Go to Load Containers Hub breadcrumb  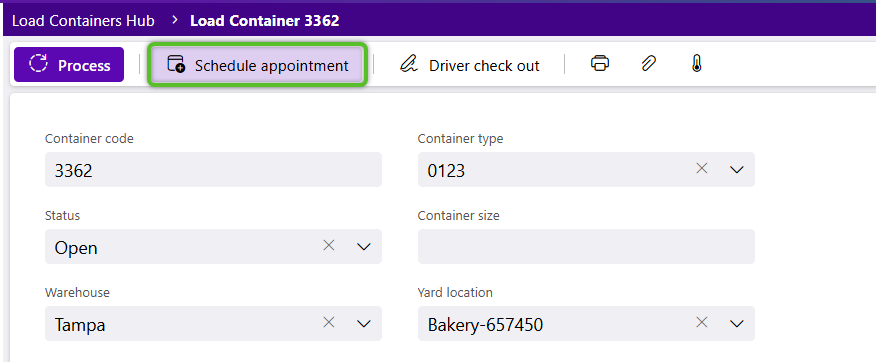(83, 21)
